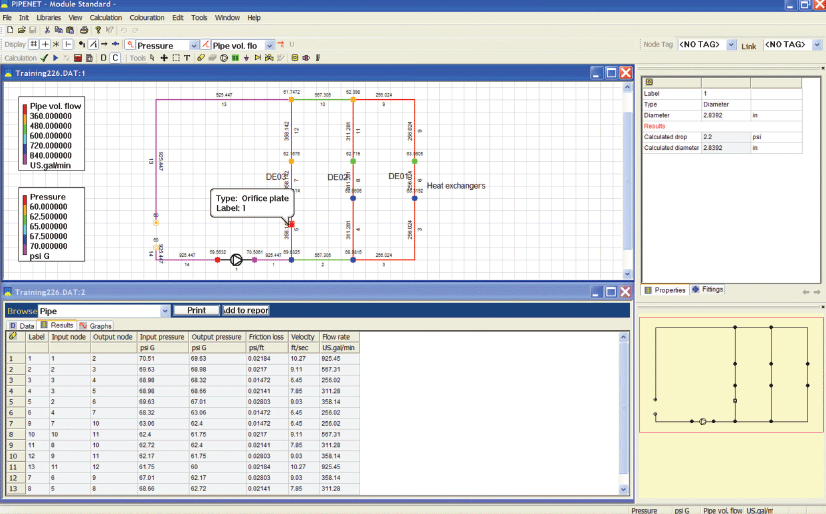Toggle flow direction arrow display
This screenshot has height=514, width=826.
tap(104, 44)
